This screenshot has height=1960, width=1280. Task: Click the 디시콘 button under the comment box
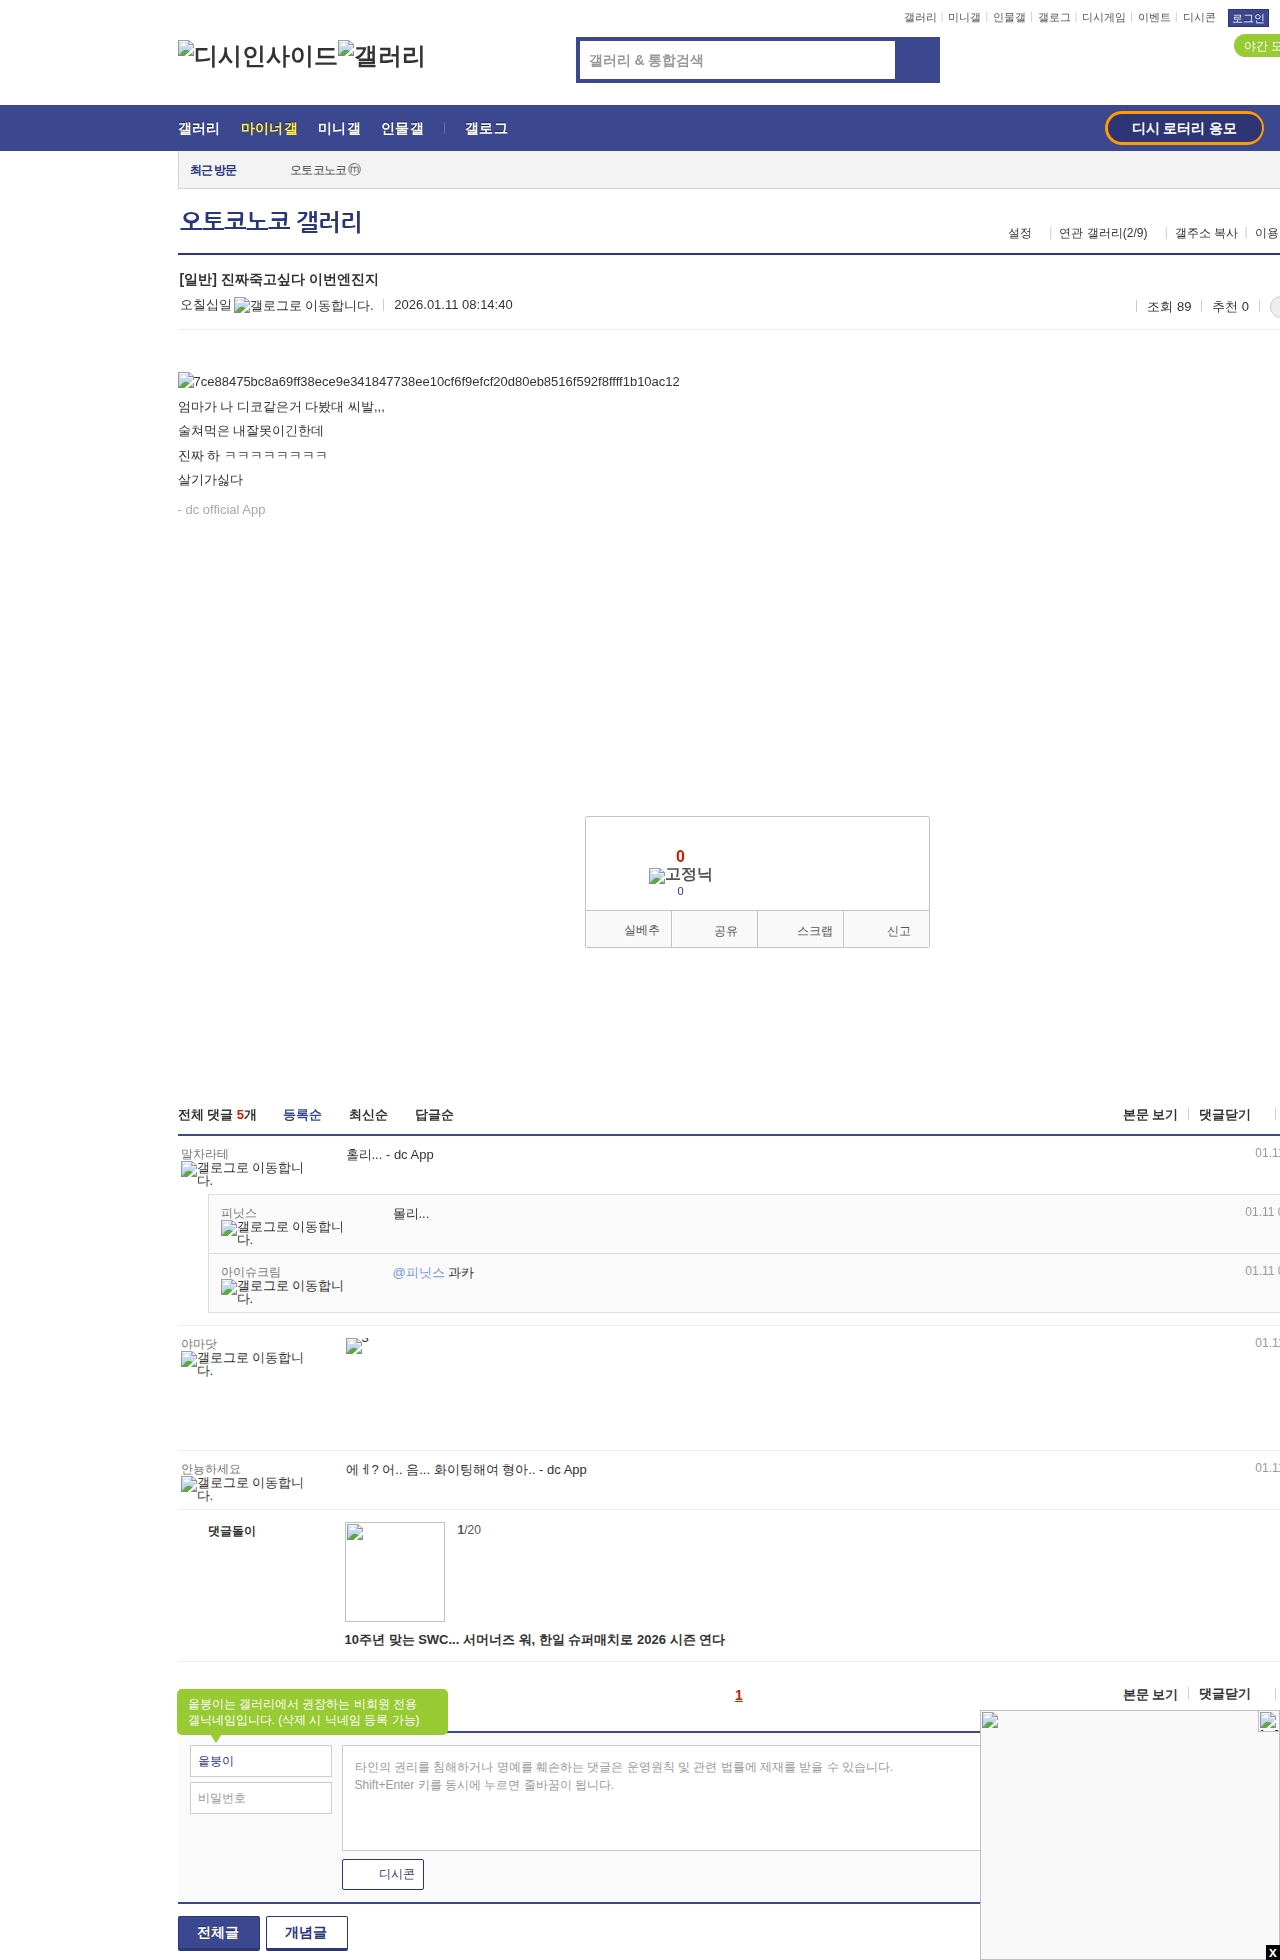[x=383, y=1874]
